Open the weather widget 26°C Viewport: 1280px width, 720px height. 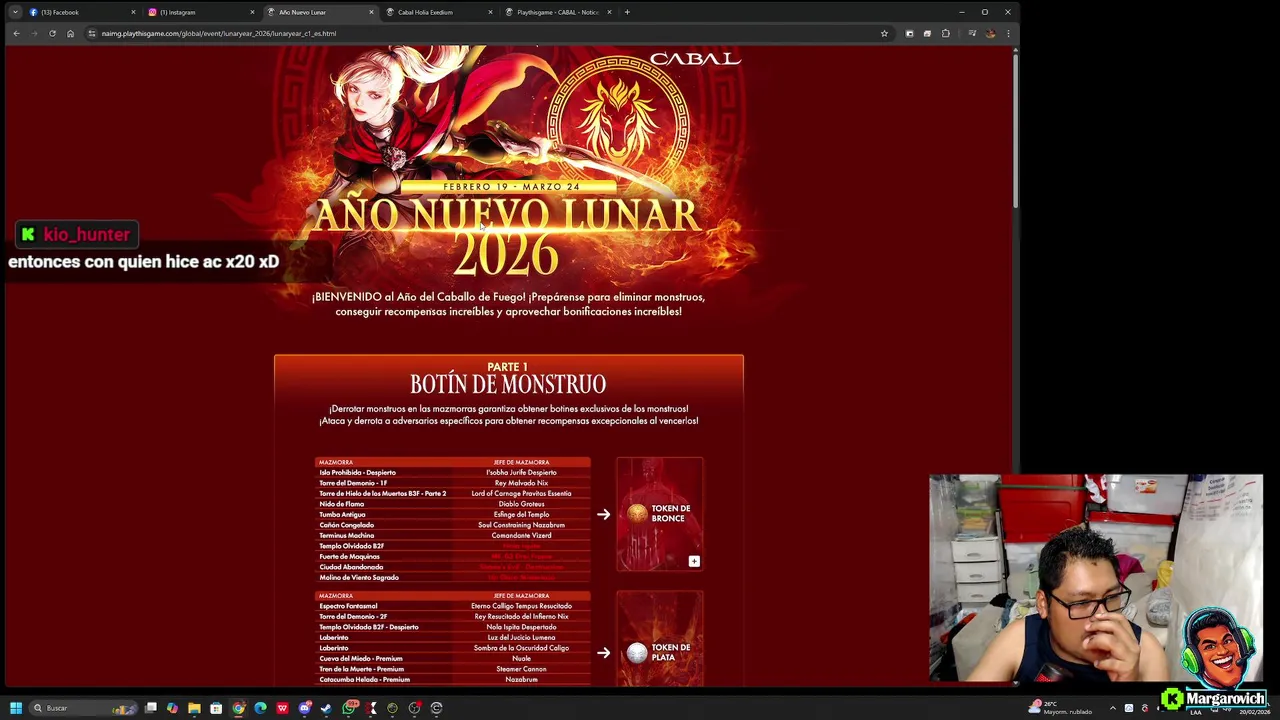tap(1060, 708)
